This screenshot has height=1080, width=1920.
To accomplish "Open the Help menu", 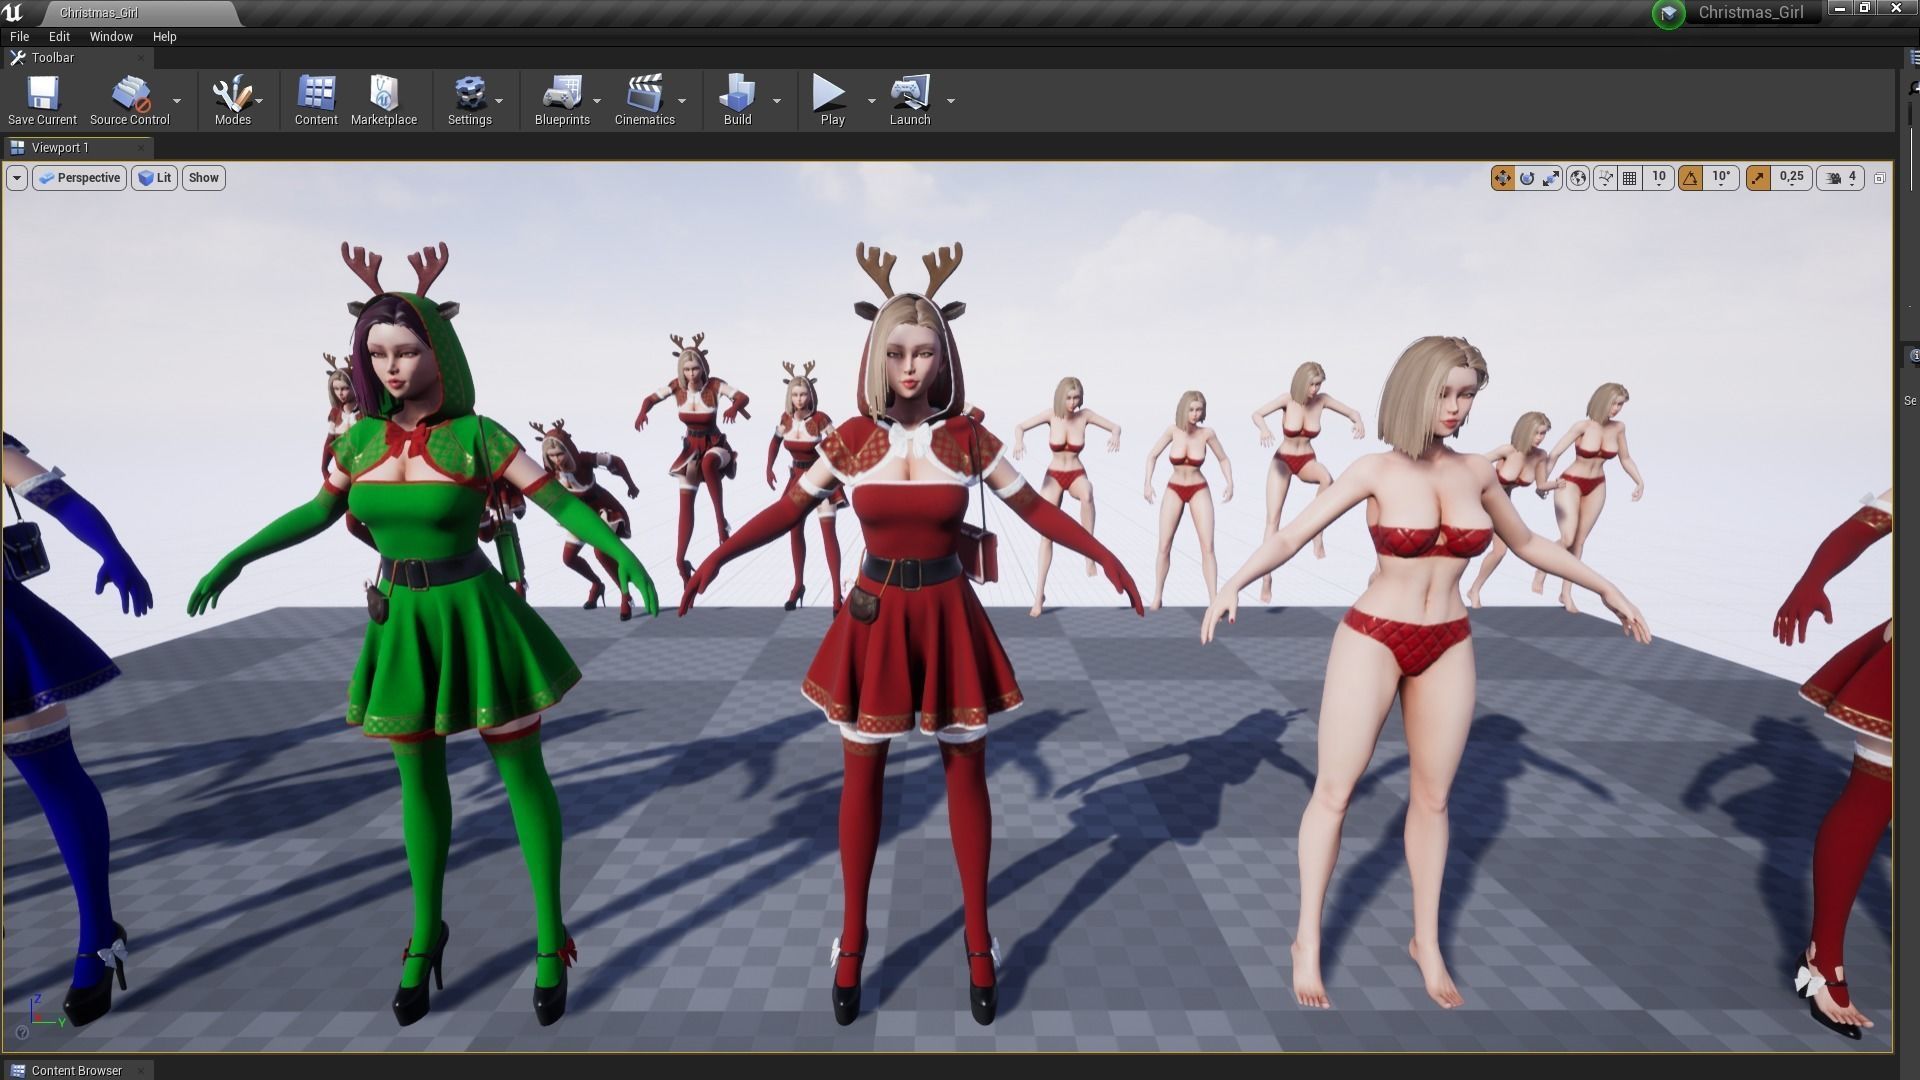I will [164, 37].
